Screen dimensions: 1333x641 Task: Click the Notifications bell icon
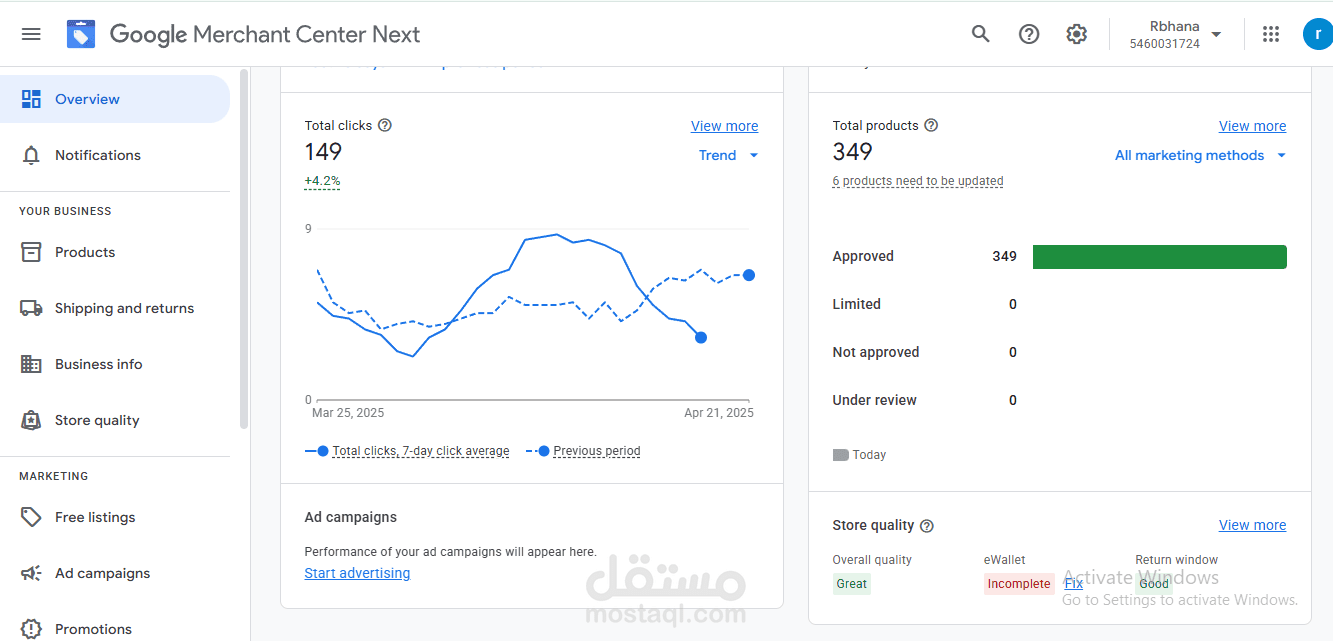31,155
